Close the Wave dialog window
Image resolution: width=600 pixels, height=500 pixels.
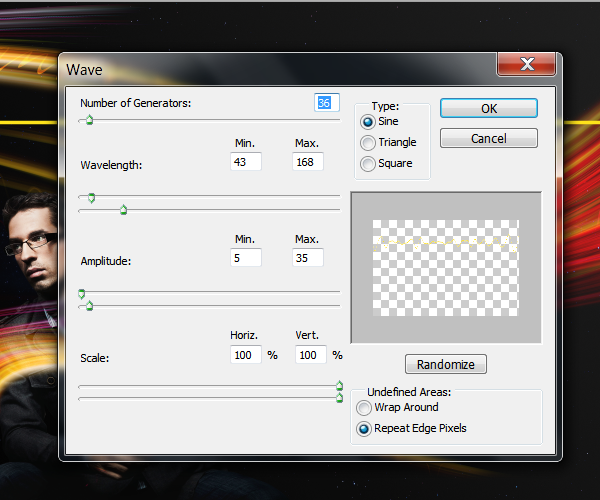click(x=527, y=64)
